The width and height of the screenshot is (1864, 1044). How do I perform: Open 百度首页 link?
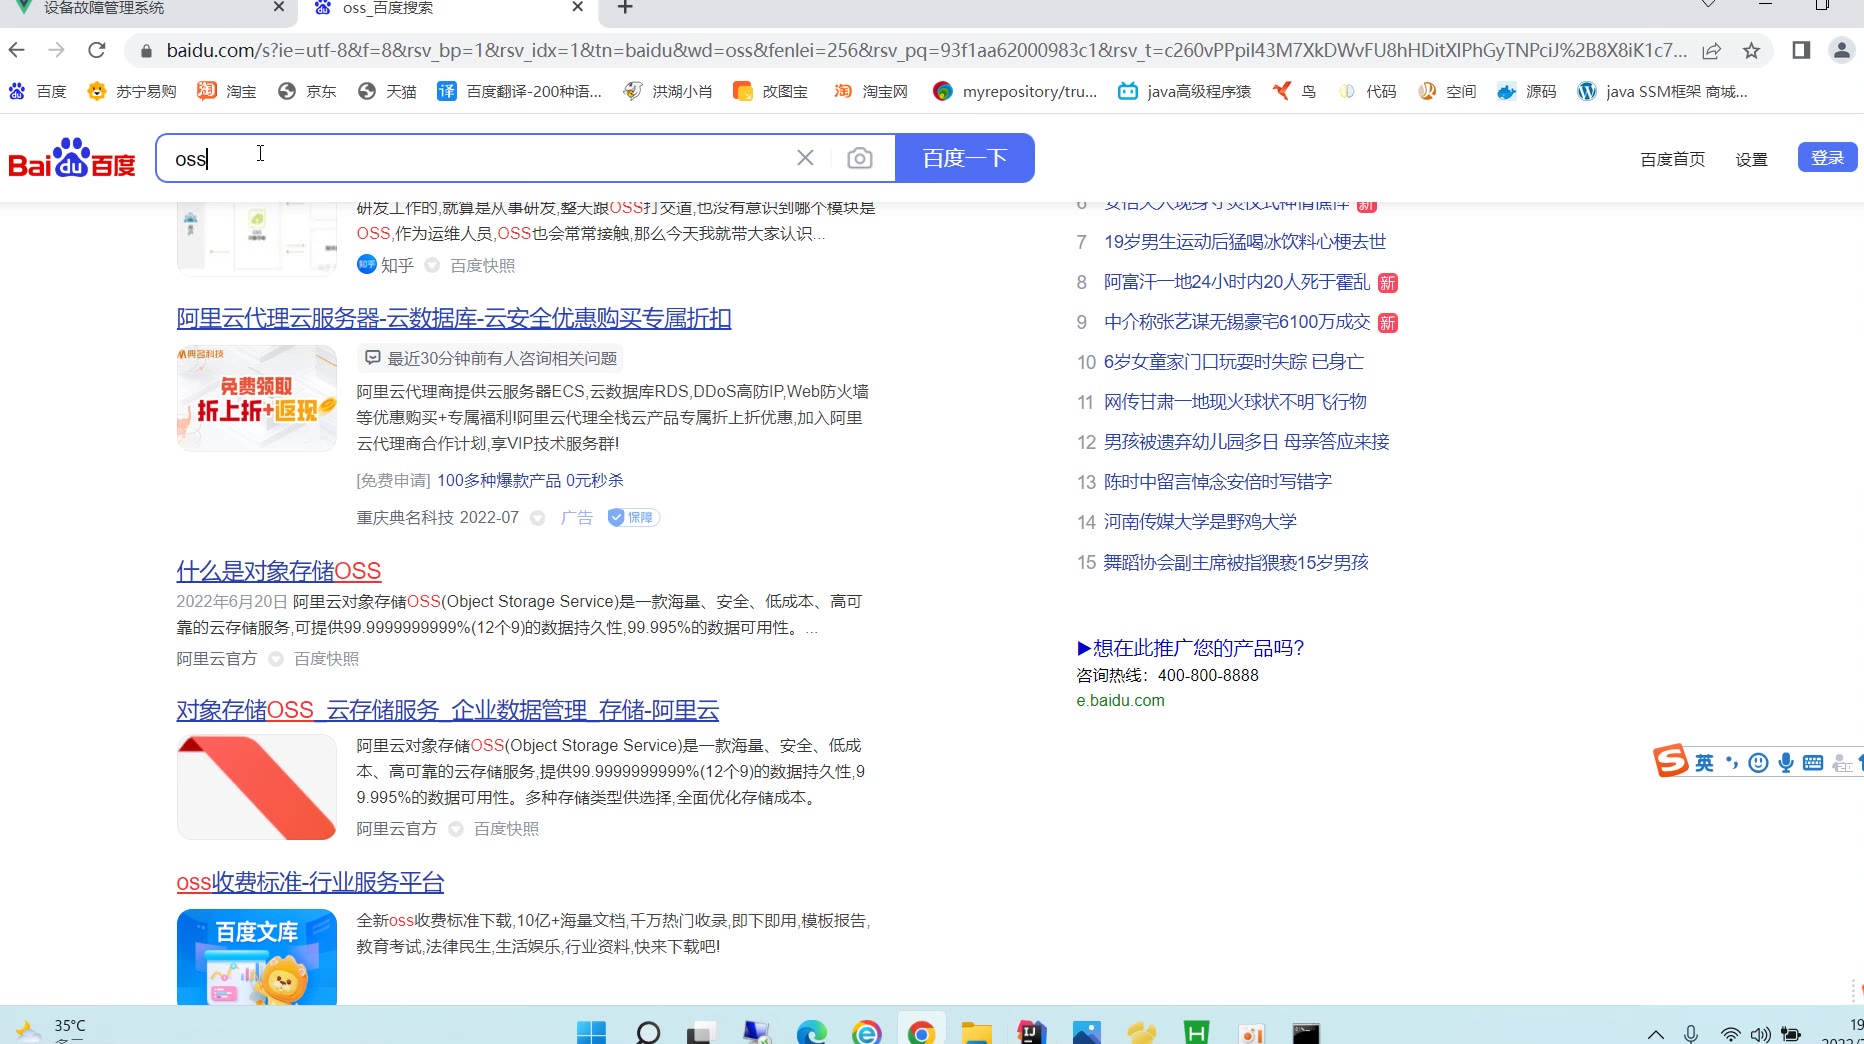(x=1672, y=160)
